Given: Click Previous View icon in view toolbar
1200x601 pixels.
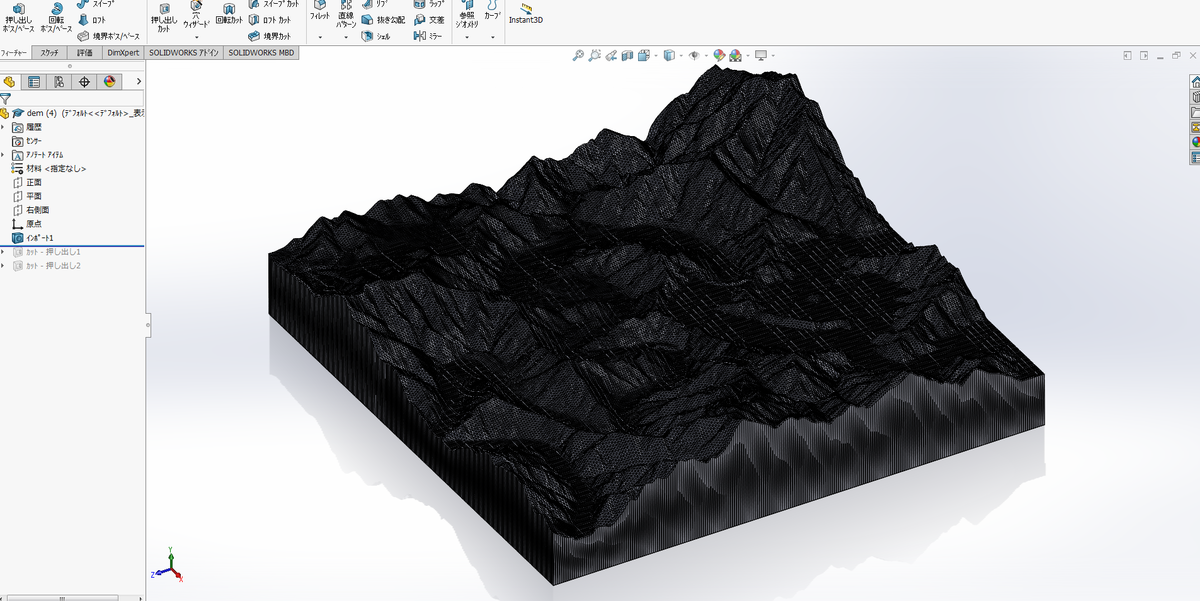Looking at the screenshot, I should 611,56.
